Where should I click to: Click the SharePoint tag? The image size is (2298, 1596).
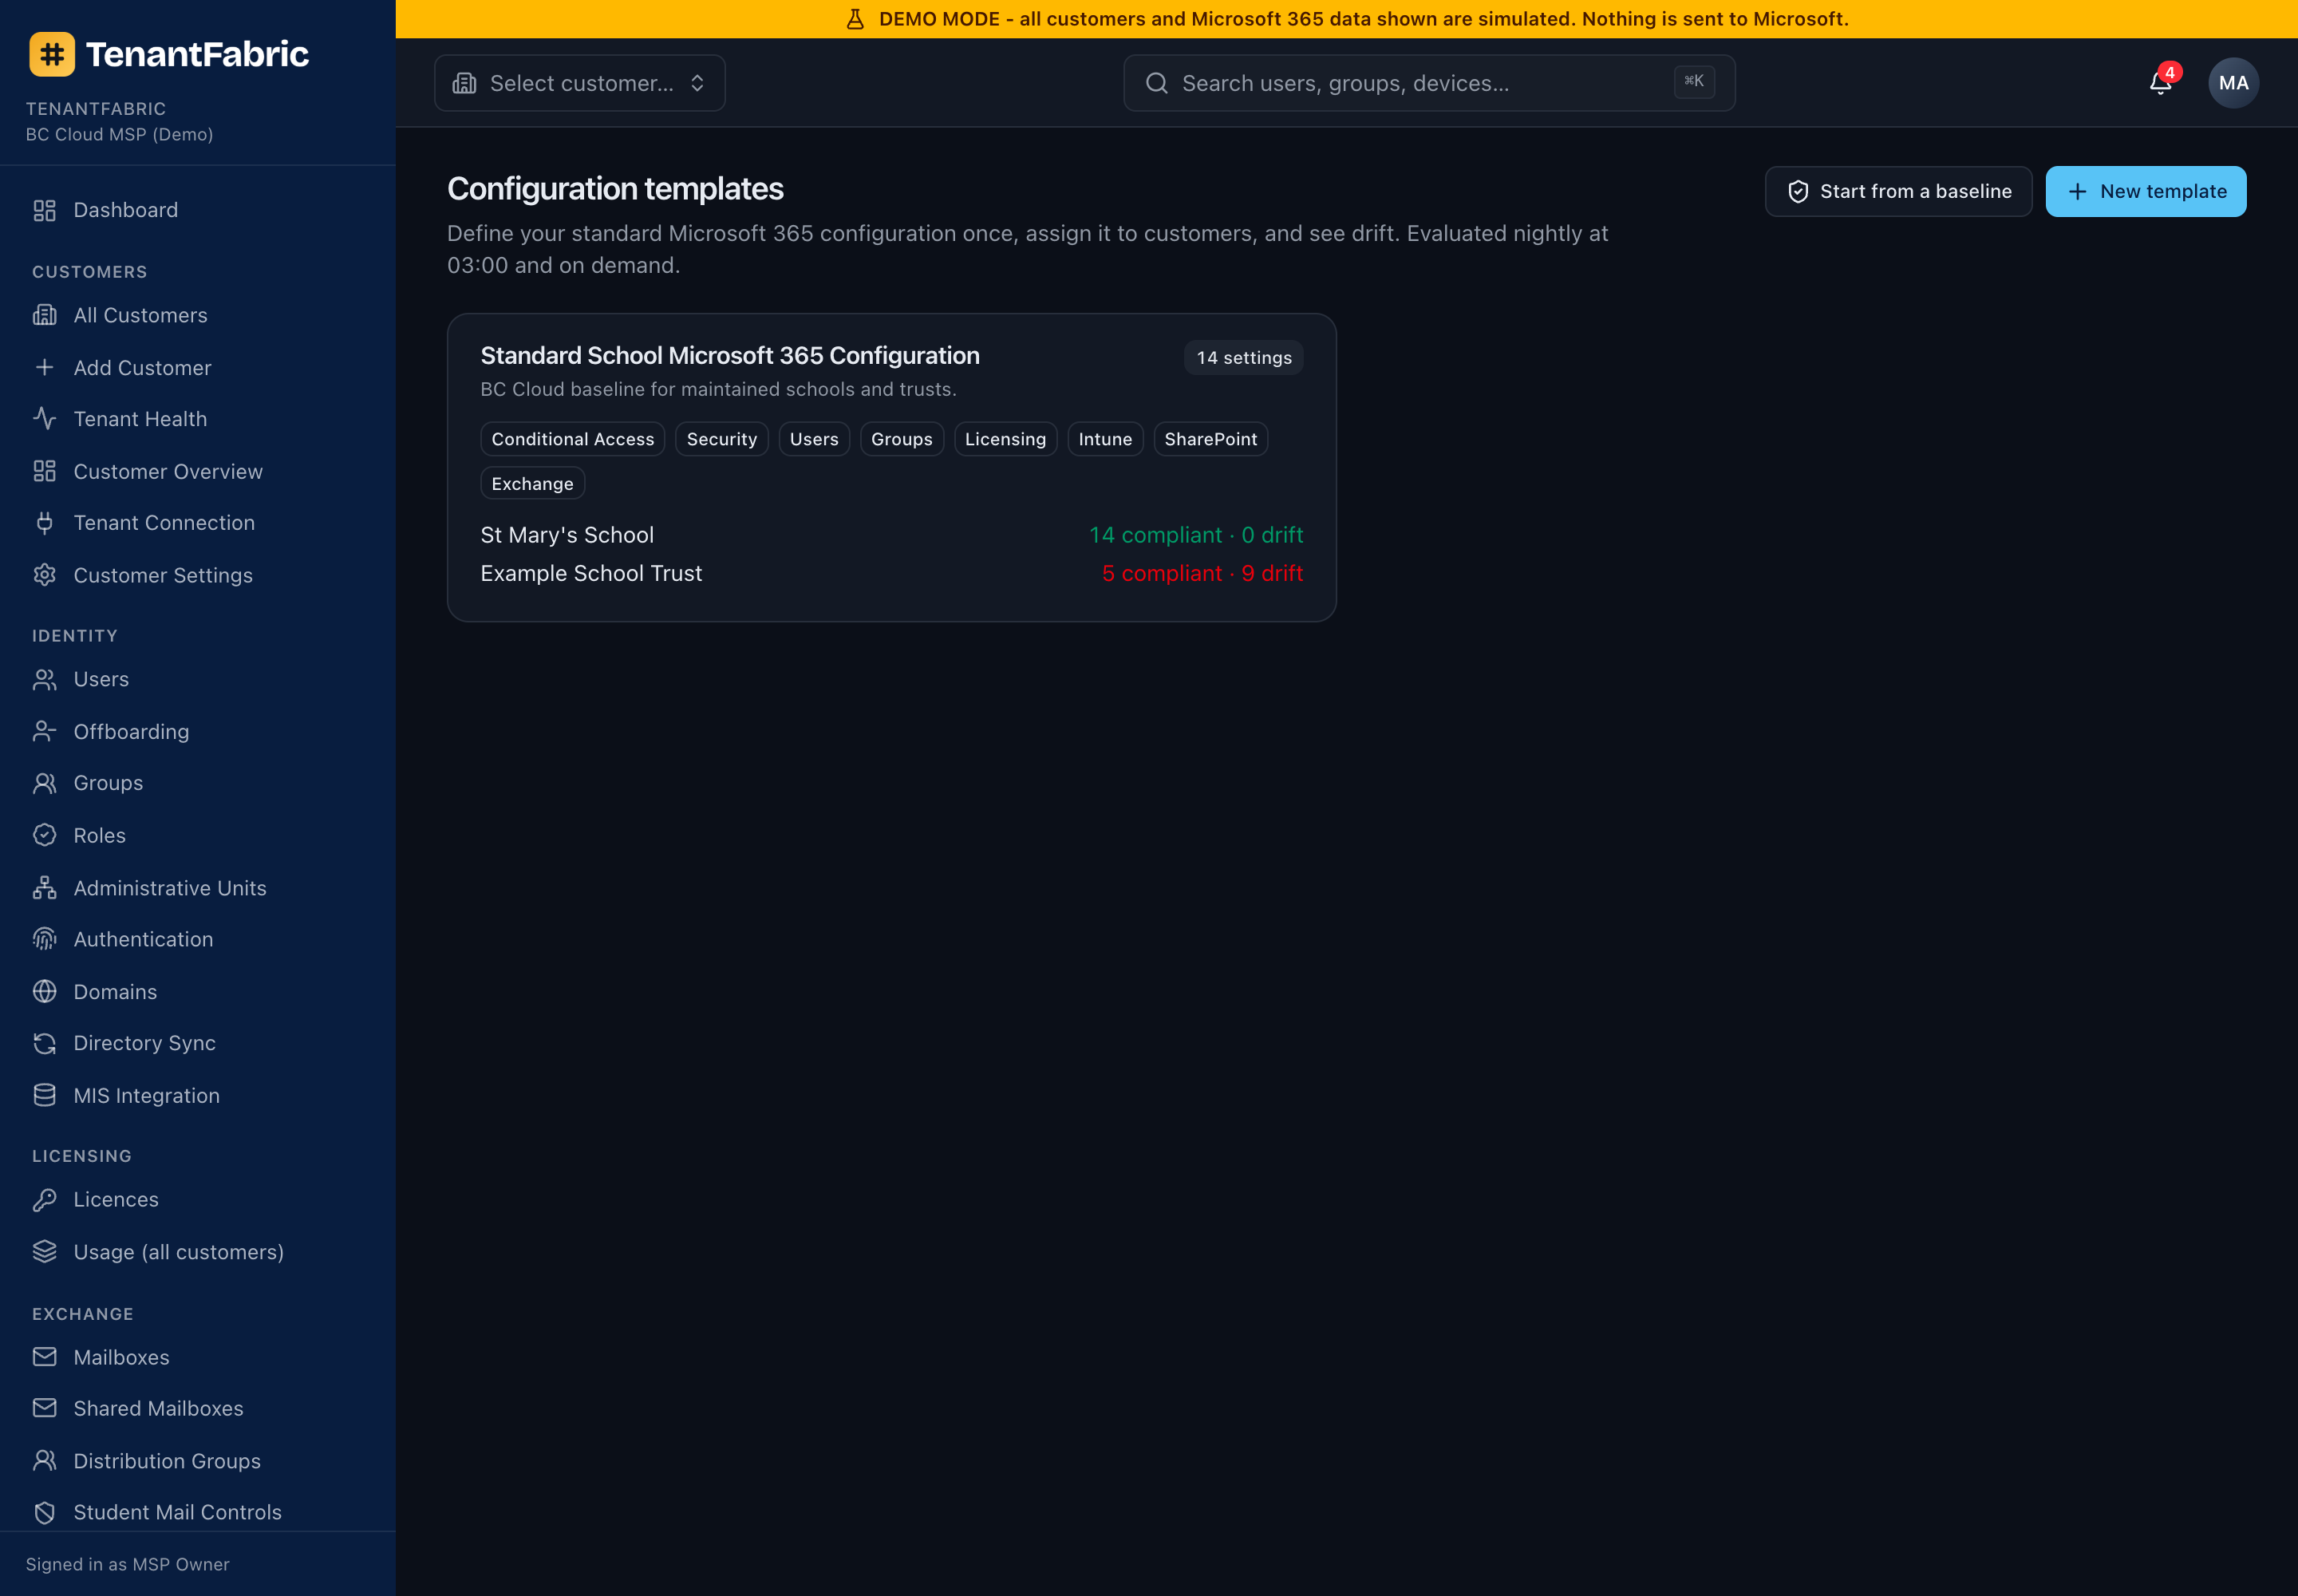click(1210, 439)
